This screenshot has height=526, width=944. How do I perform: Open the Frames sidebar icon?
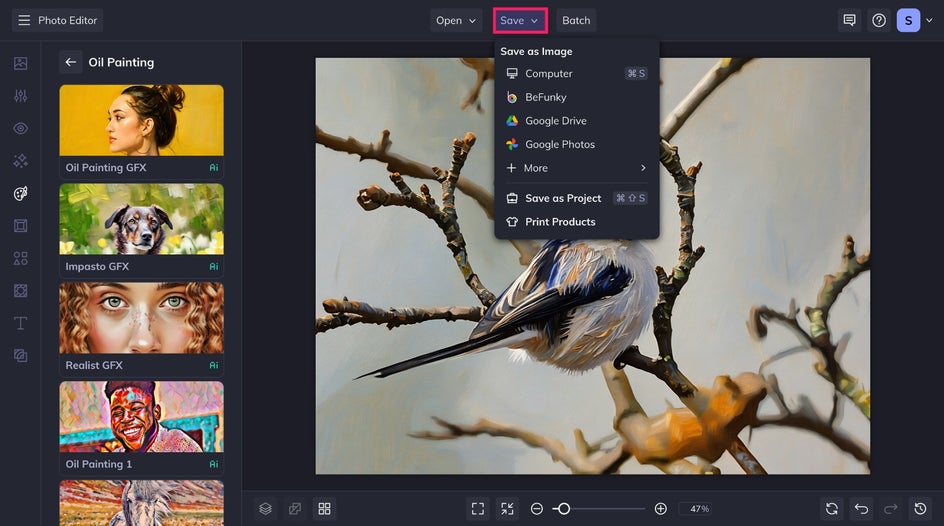pos(20,226)
